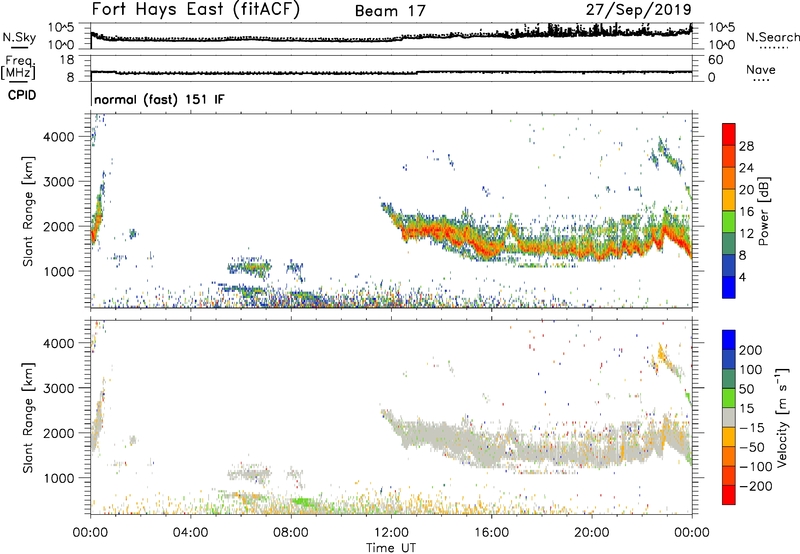
Task: Click the 'N.Sky' legend label
Action: tap(19, 37)
